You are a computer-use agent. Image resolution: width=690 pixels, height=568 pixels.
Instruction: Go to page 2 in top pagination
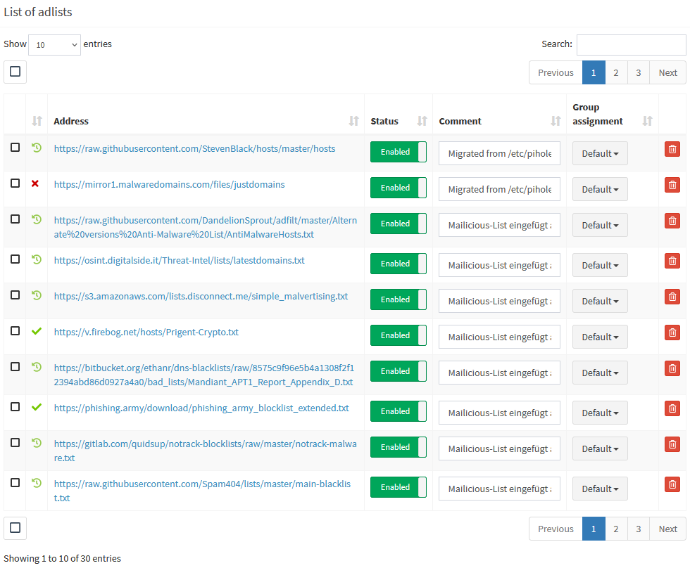[x=616, y=73]
